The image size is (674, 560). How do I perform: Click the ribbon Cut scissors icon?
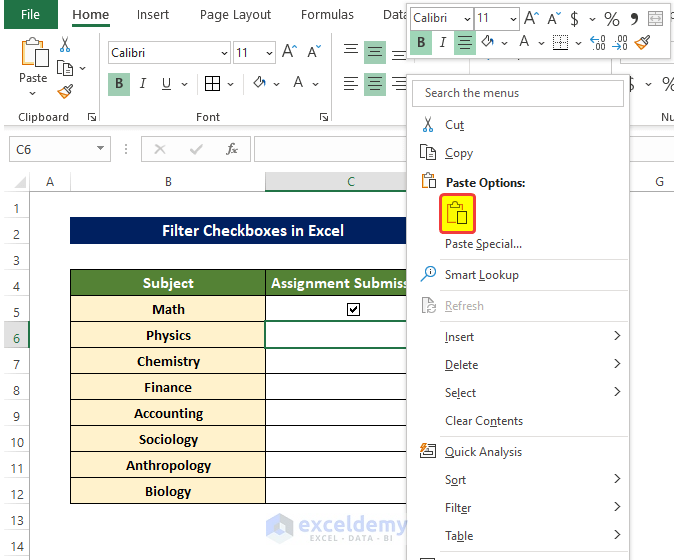(65, 45)
